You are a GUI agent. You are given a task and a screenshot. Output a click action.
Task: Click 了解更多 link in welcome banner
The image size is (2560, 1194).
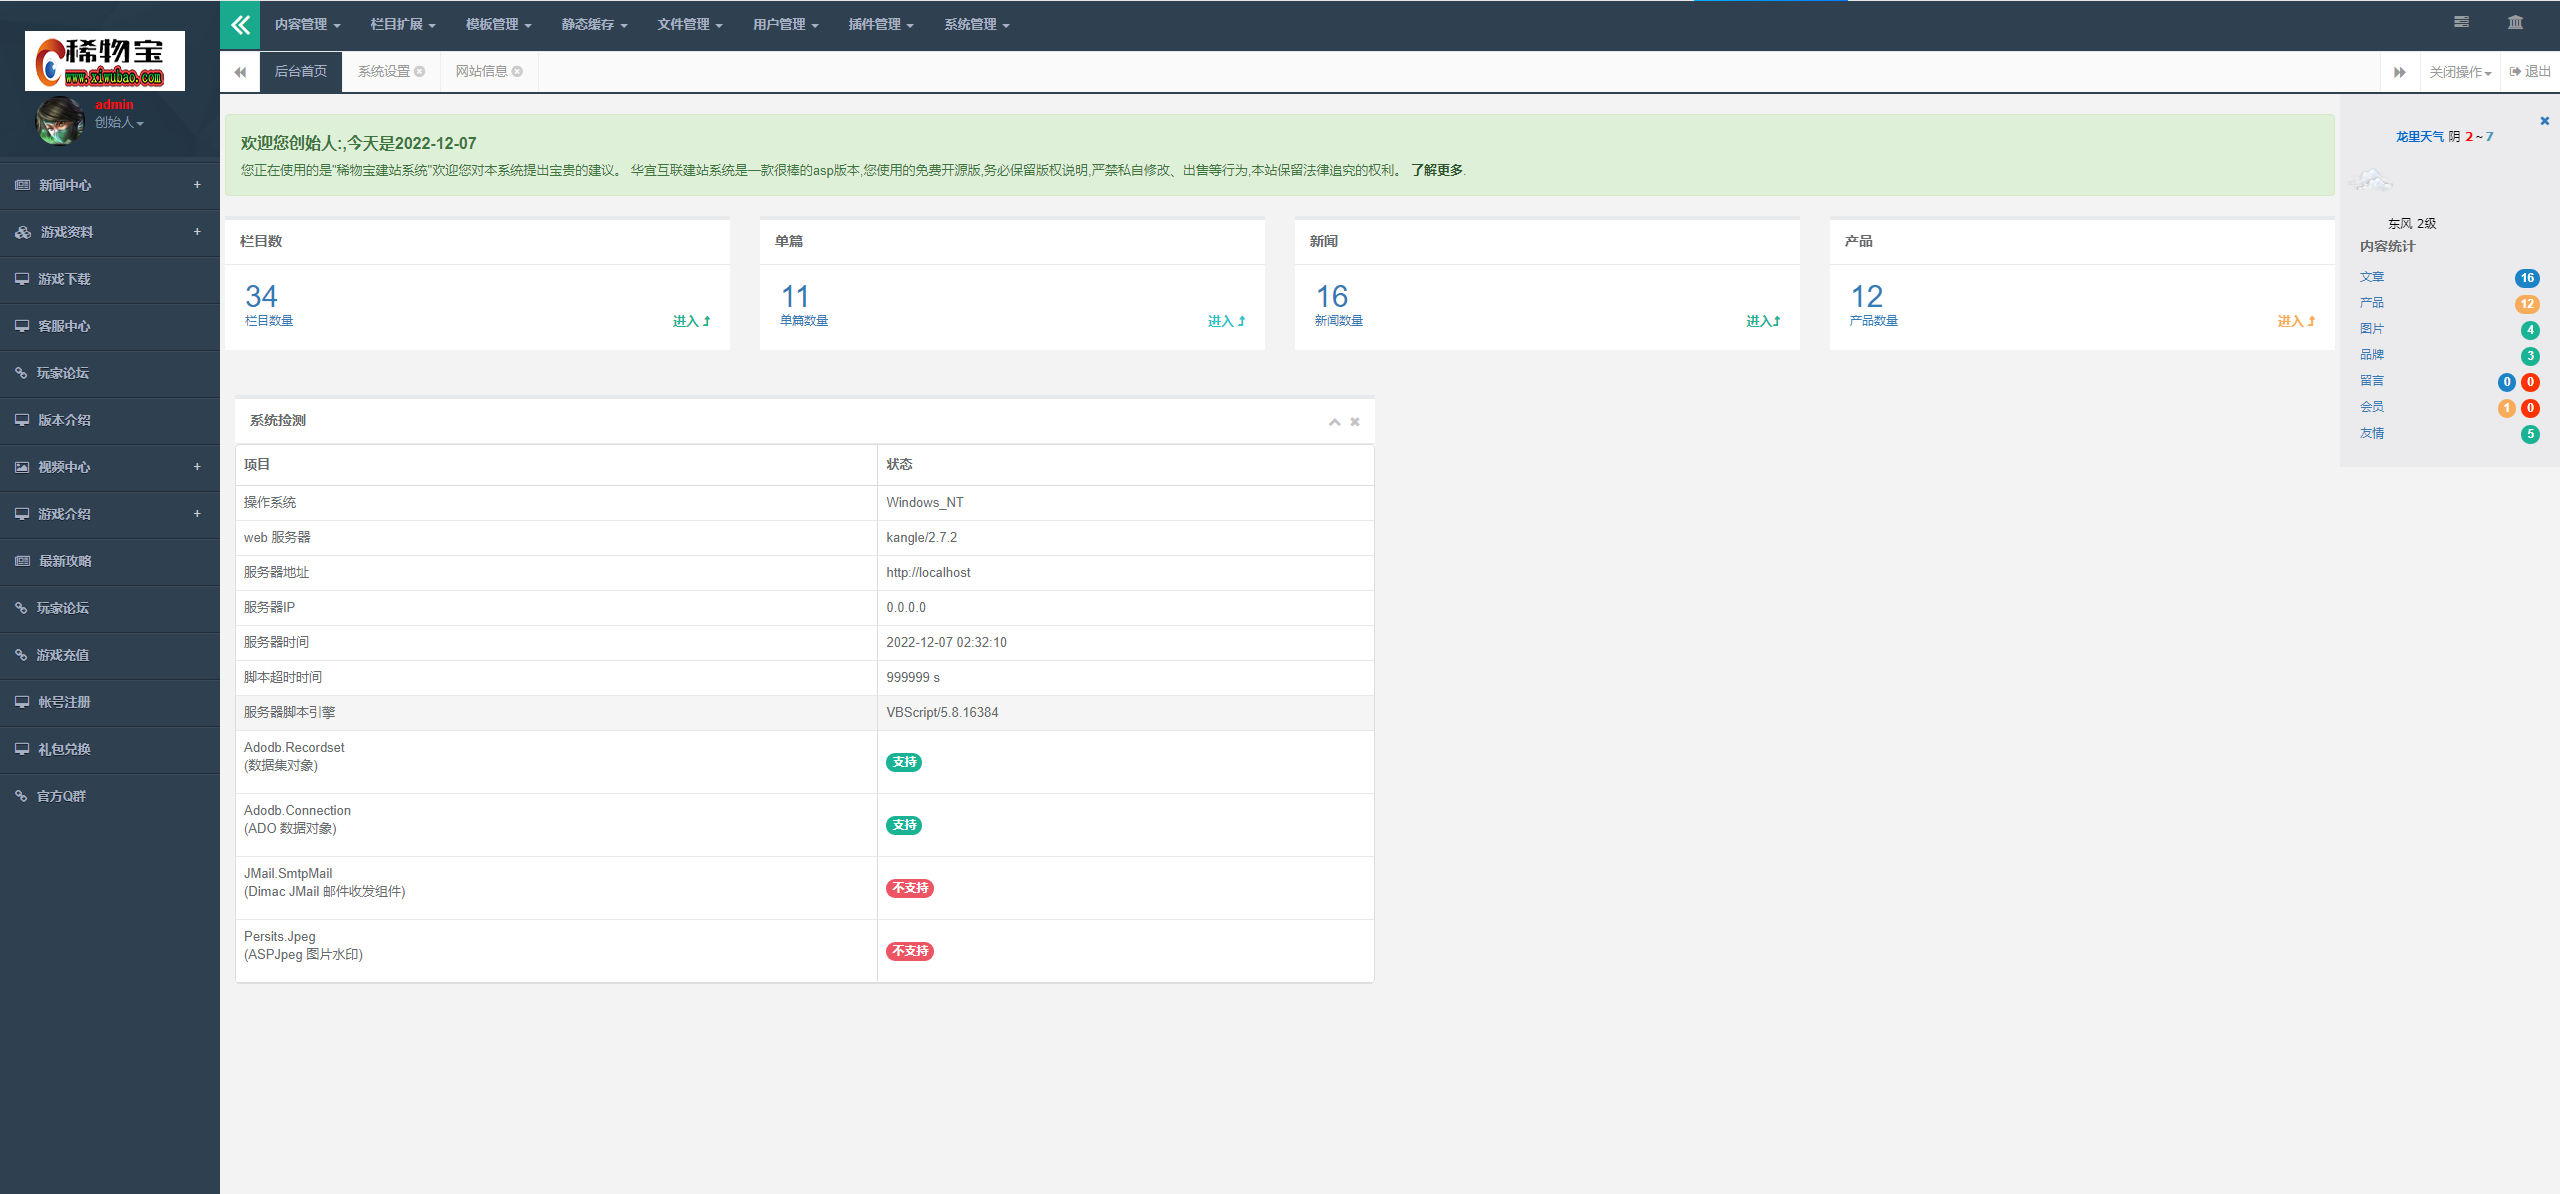tap(1437, 170)
